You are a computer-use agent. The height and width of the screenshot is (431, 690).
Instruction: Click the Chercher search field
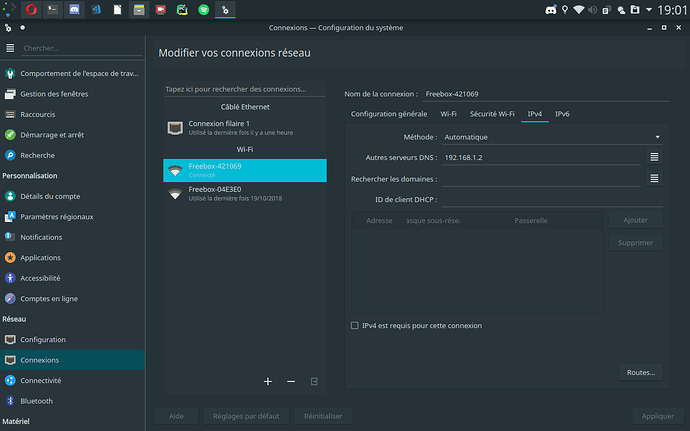[82, 48]
